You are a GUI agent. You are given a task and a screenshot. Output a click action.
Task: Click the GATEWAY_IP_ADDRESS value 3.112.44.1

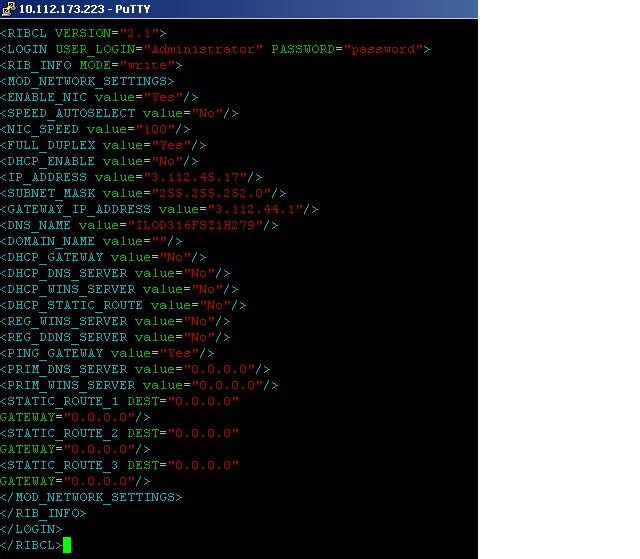point(255,209)
